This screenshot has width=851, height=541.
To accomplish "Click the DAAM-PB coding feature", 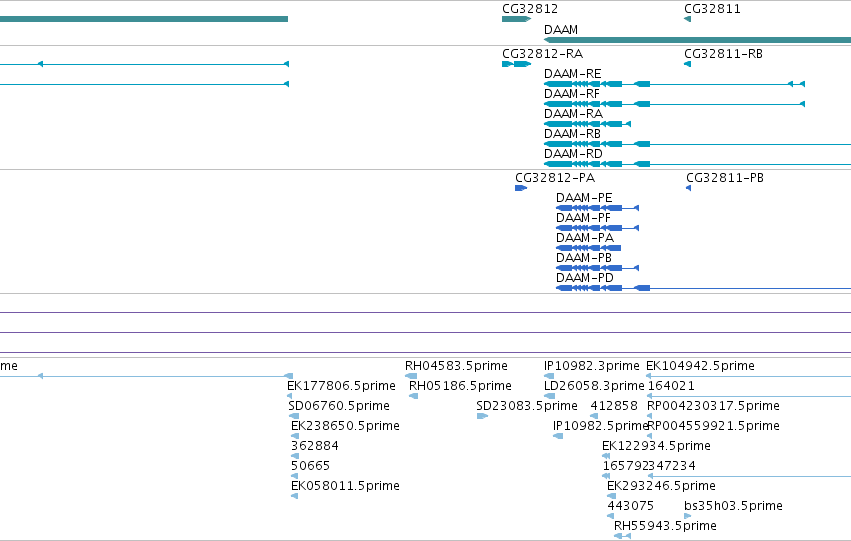I will coord(598,268).
